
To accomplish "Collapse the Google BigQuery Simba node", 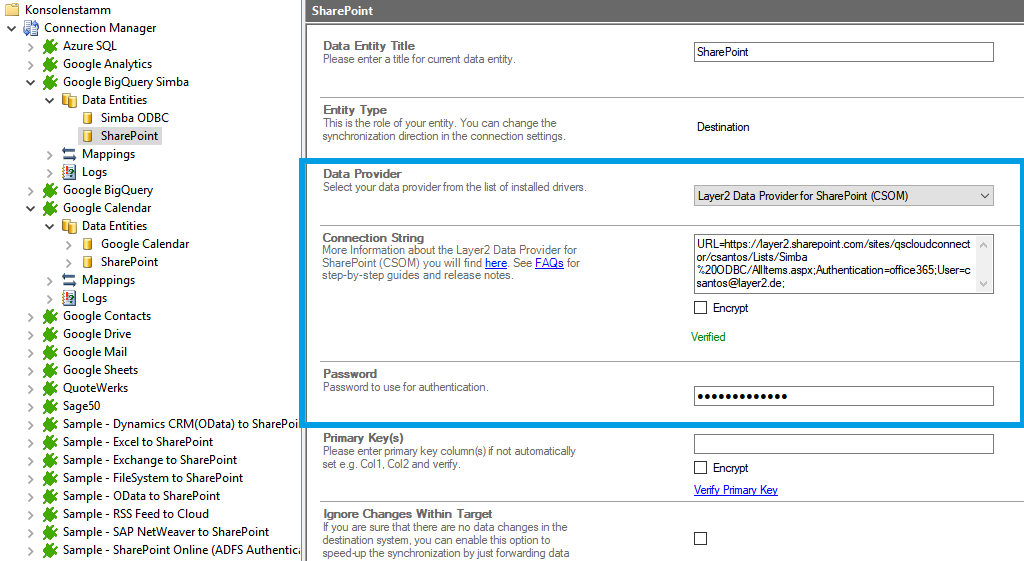I will pyautogui.click(x=31, y=82).
